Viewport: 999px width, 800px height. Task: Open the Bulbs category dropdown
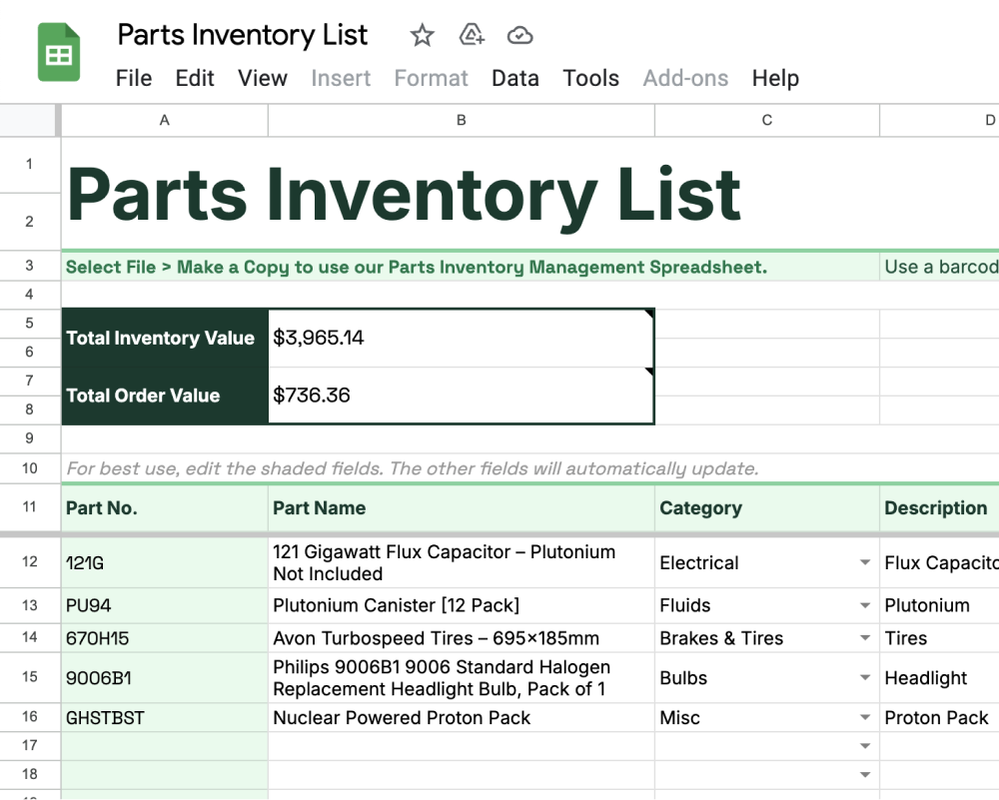click(865, 678)
